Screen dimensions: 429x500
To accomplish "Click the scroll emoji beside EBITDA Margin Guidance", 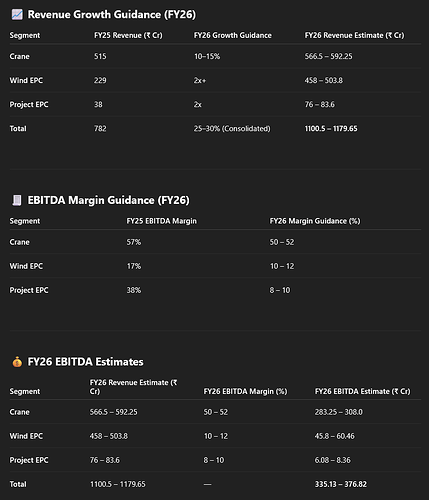I will (17, 200).
